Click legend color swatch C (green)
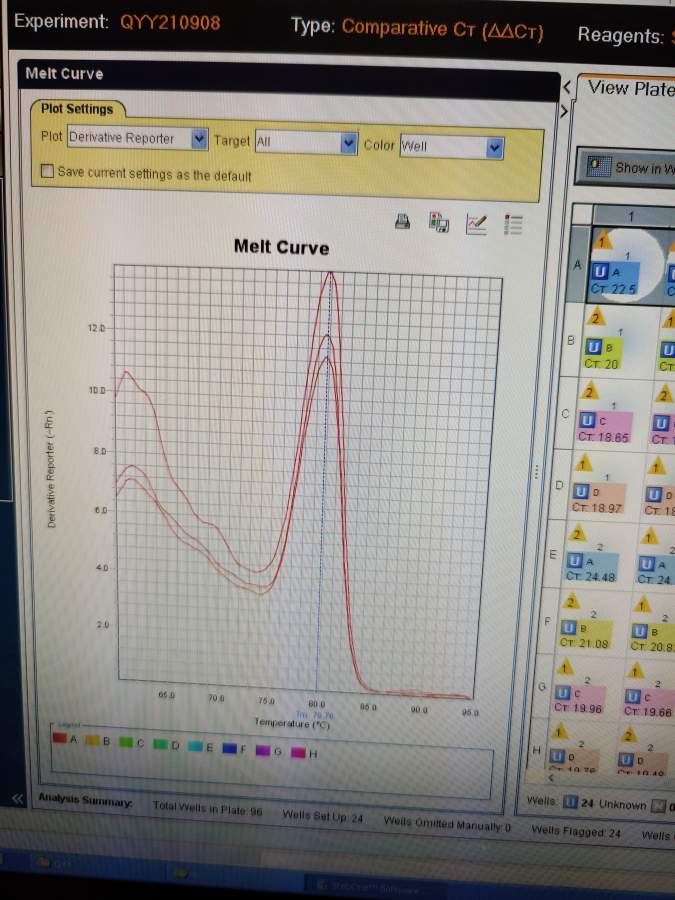 click(126, 742)
